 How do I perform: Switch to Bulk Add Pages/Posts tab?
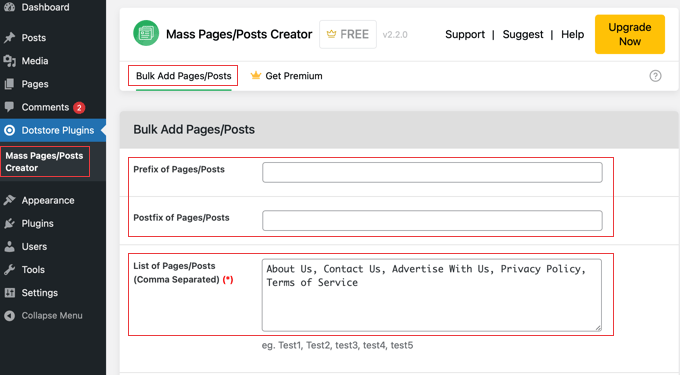[x=183, y=76]
